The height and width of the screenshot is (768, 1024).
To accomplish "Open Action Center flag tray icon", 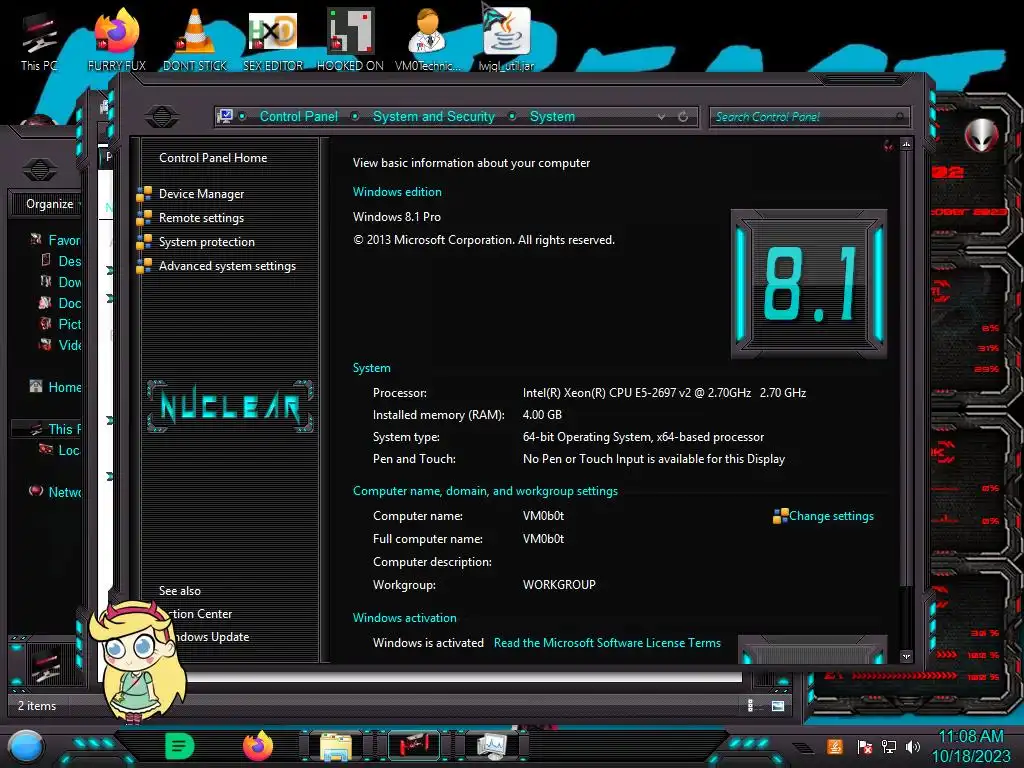I will click(864, 746).
